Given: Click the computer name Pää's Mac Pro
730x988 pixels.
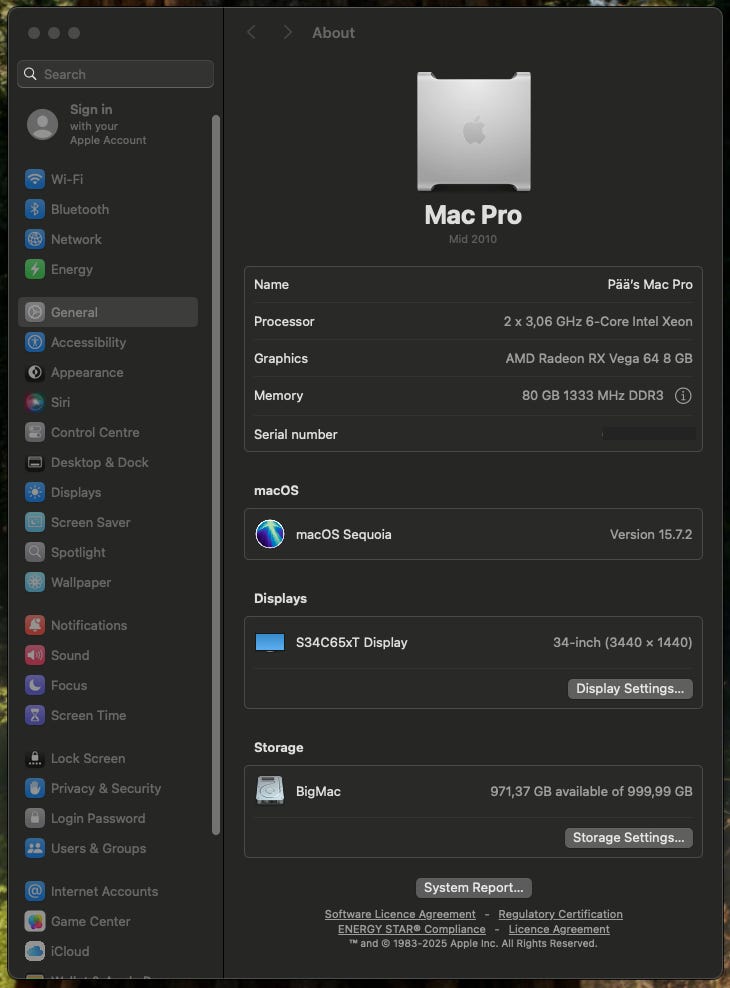Looking at the screenshot, I should 650,285.
